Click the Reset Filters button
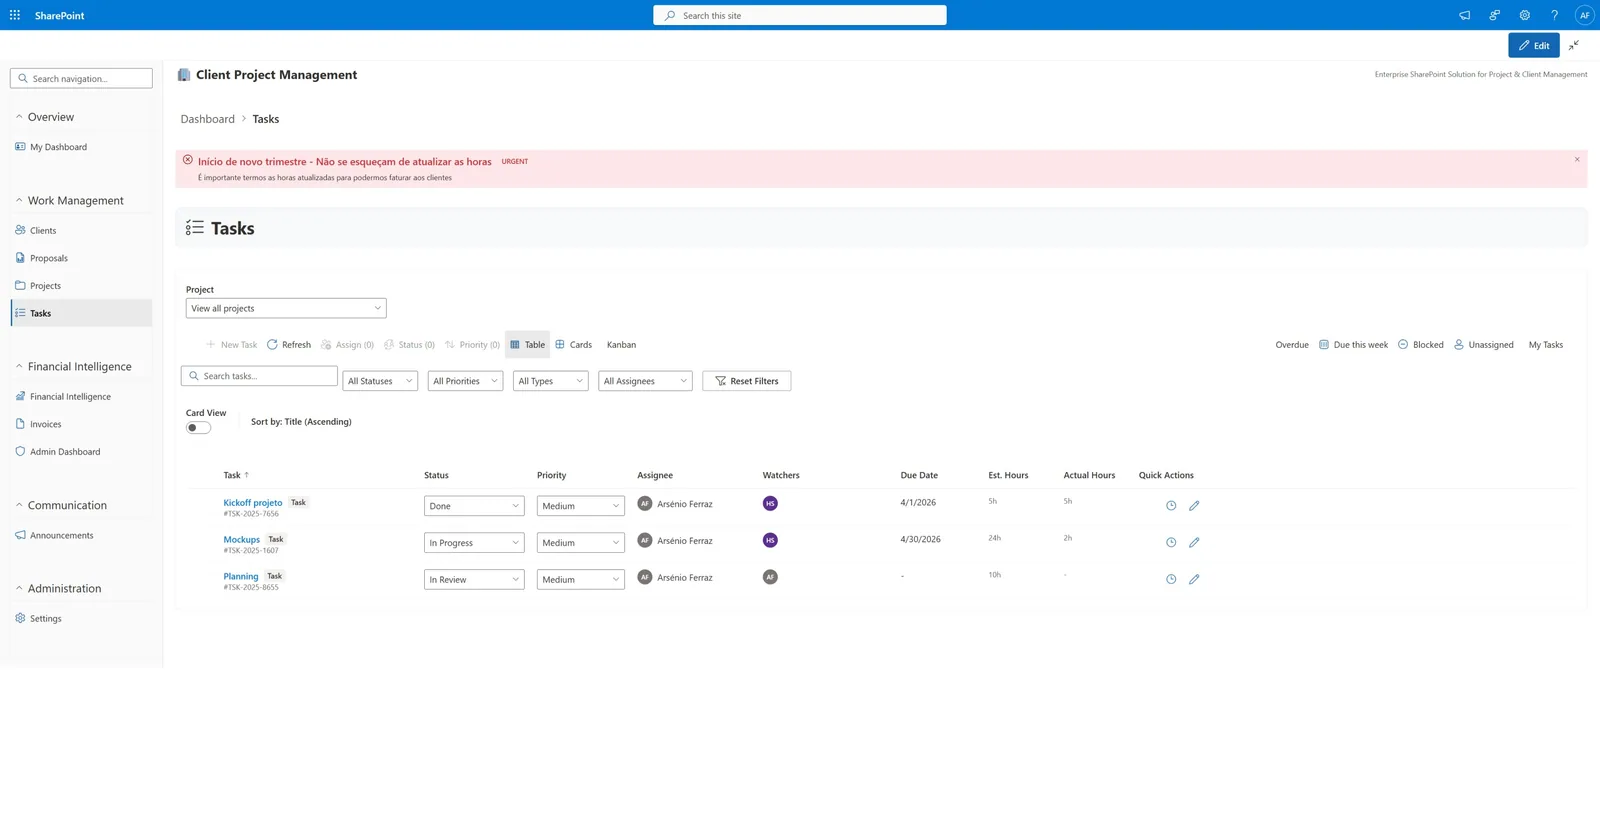This screenshot has height=820, width=1600. tap(747, 381)
